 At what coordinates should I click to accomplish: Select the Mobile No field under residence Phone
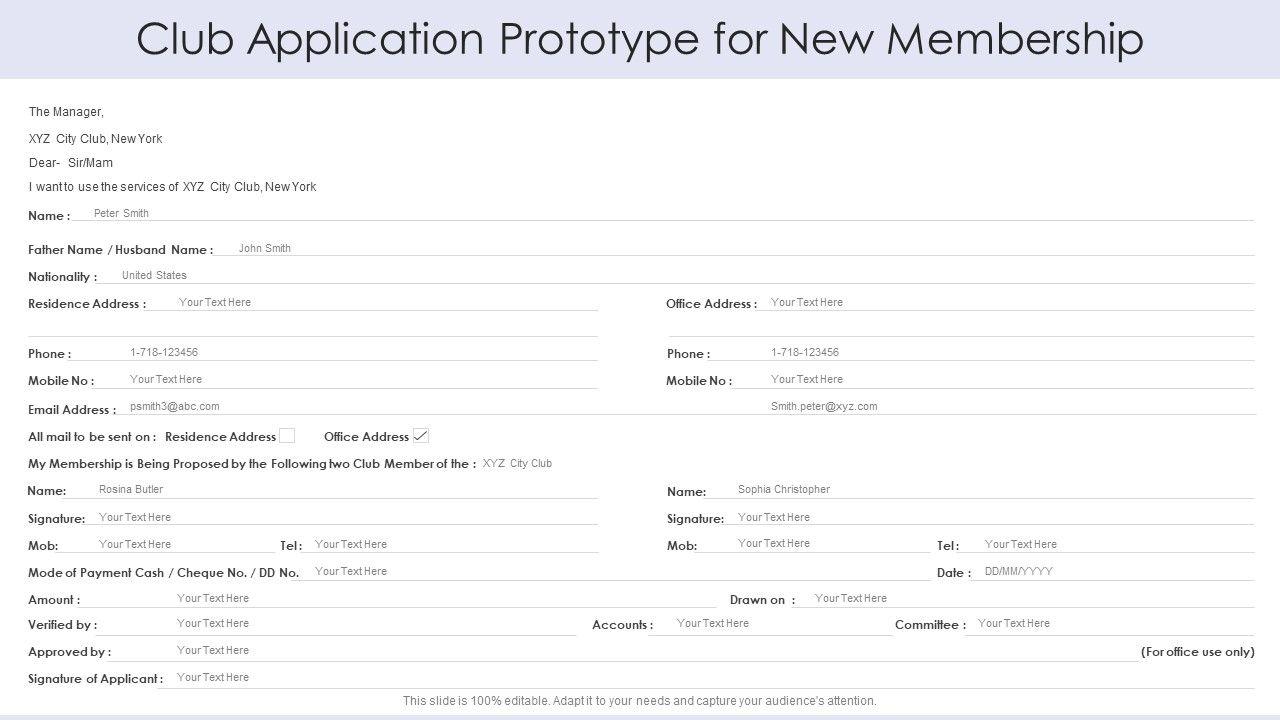(x=347, y=379)
